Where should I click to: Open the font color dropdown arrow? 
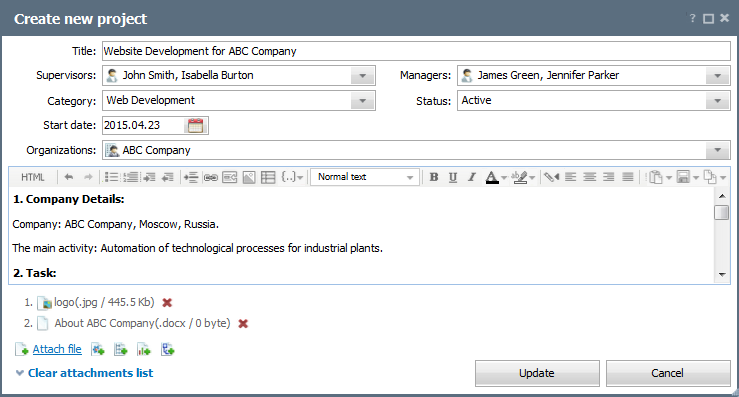pos(504,178)
